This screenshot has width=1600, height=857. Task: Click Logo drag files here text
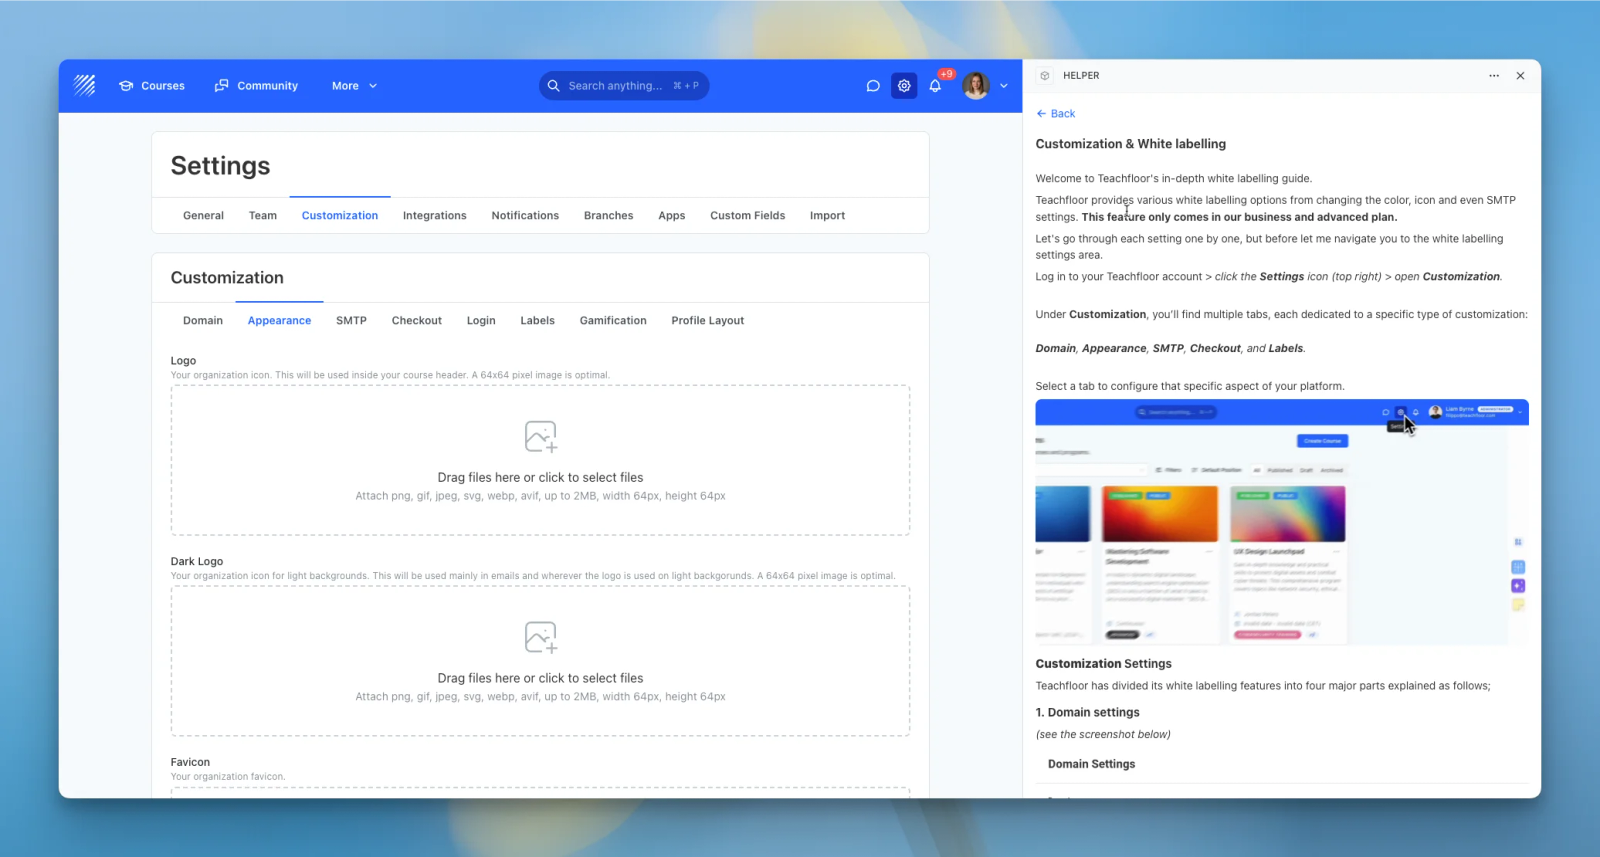click(x=540, y=478)
